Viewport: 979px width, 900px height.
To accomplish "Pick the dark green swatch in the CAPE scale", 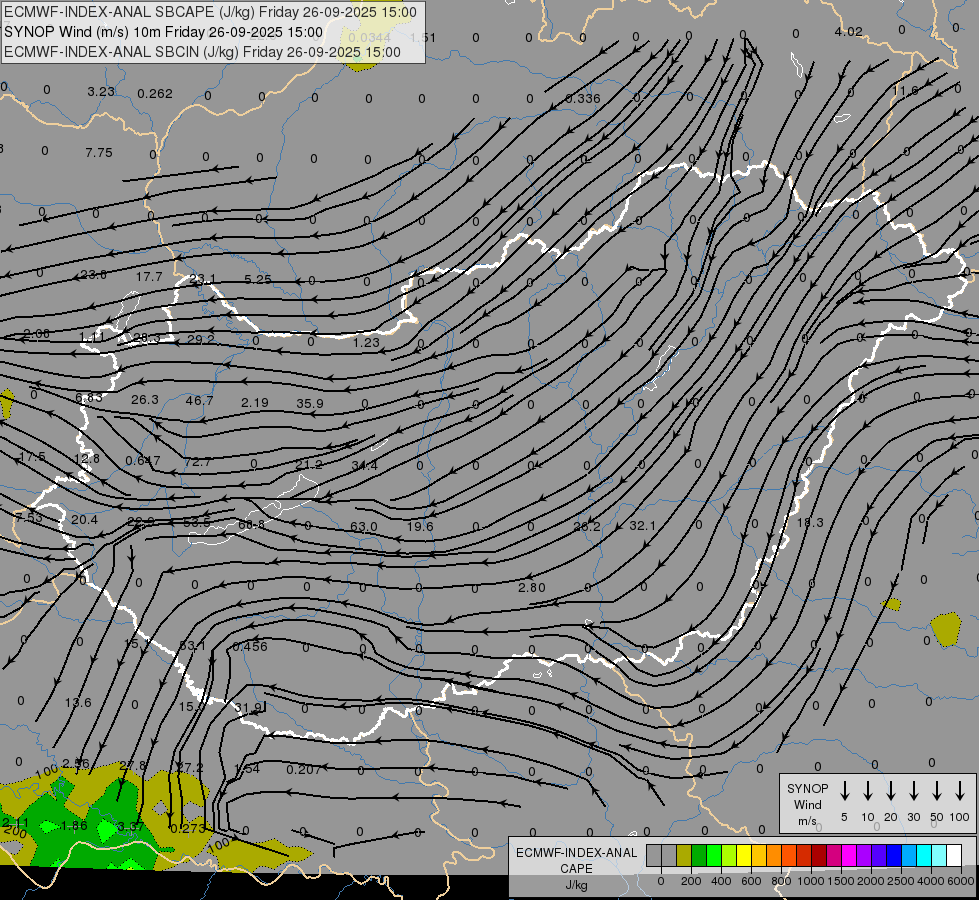I will 699,855.
